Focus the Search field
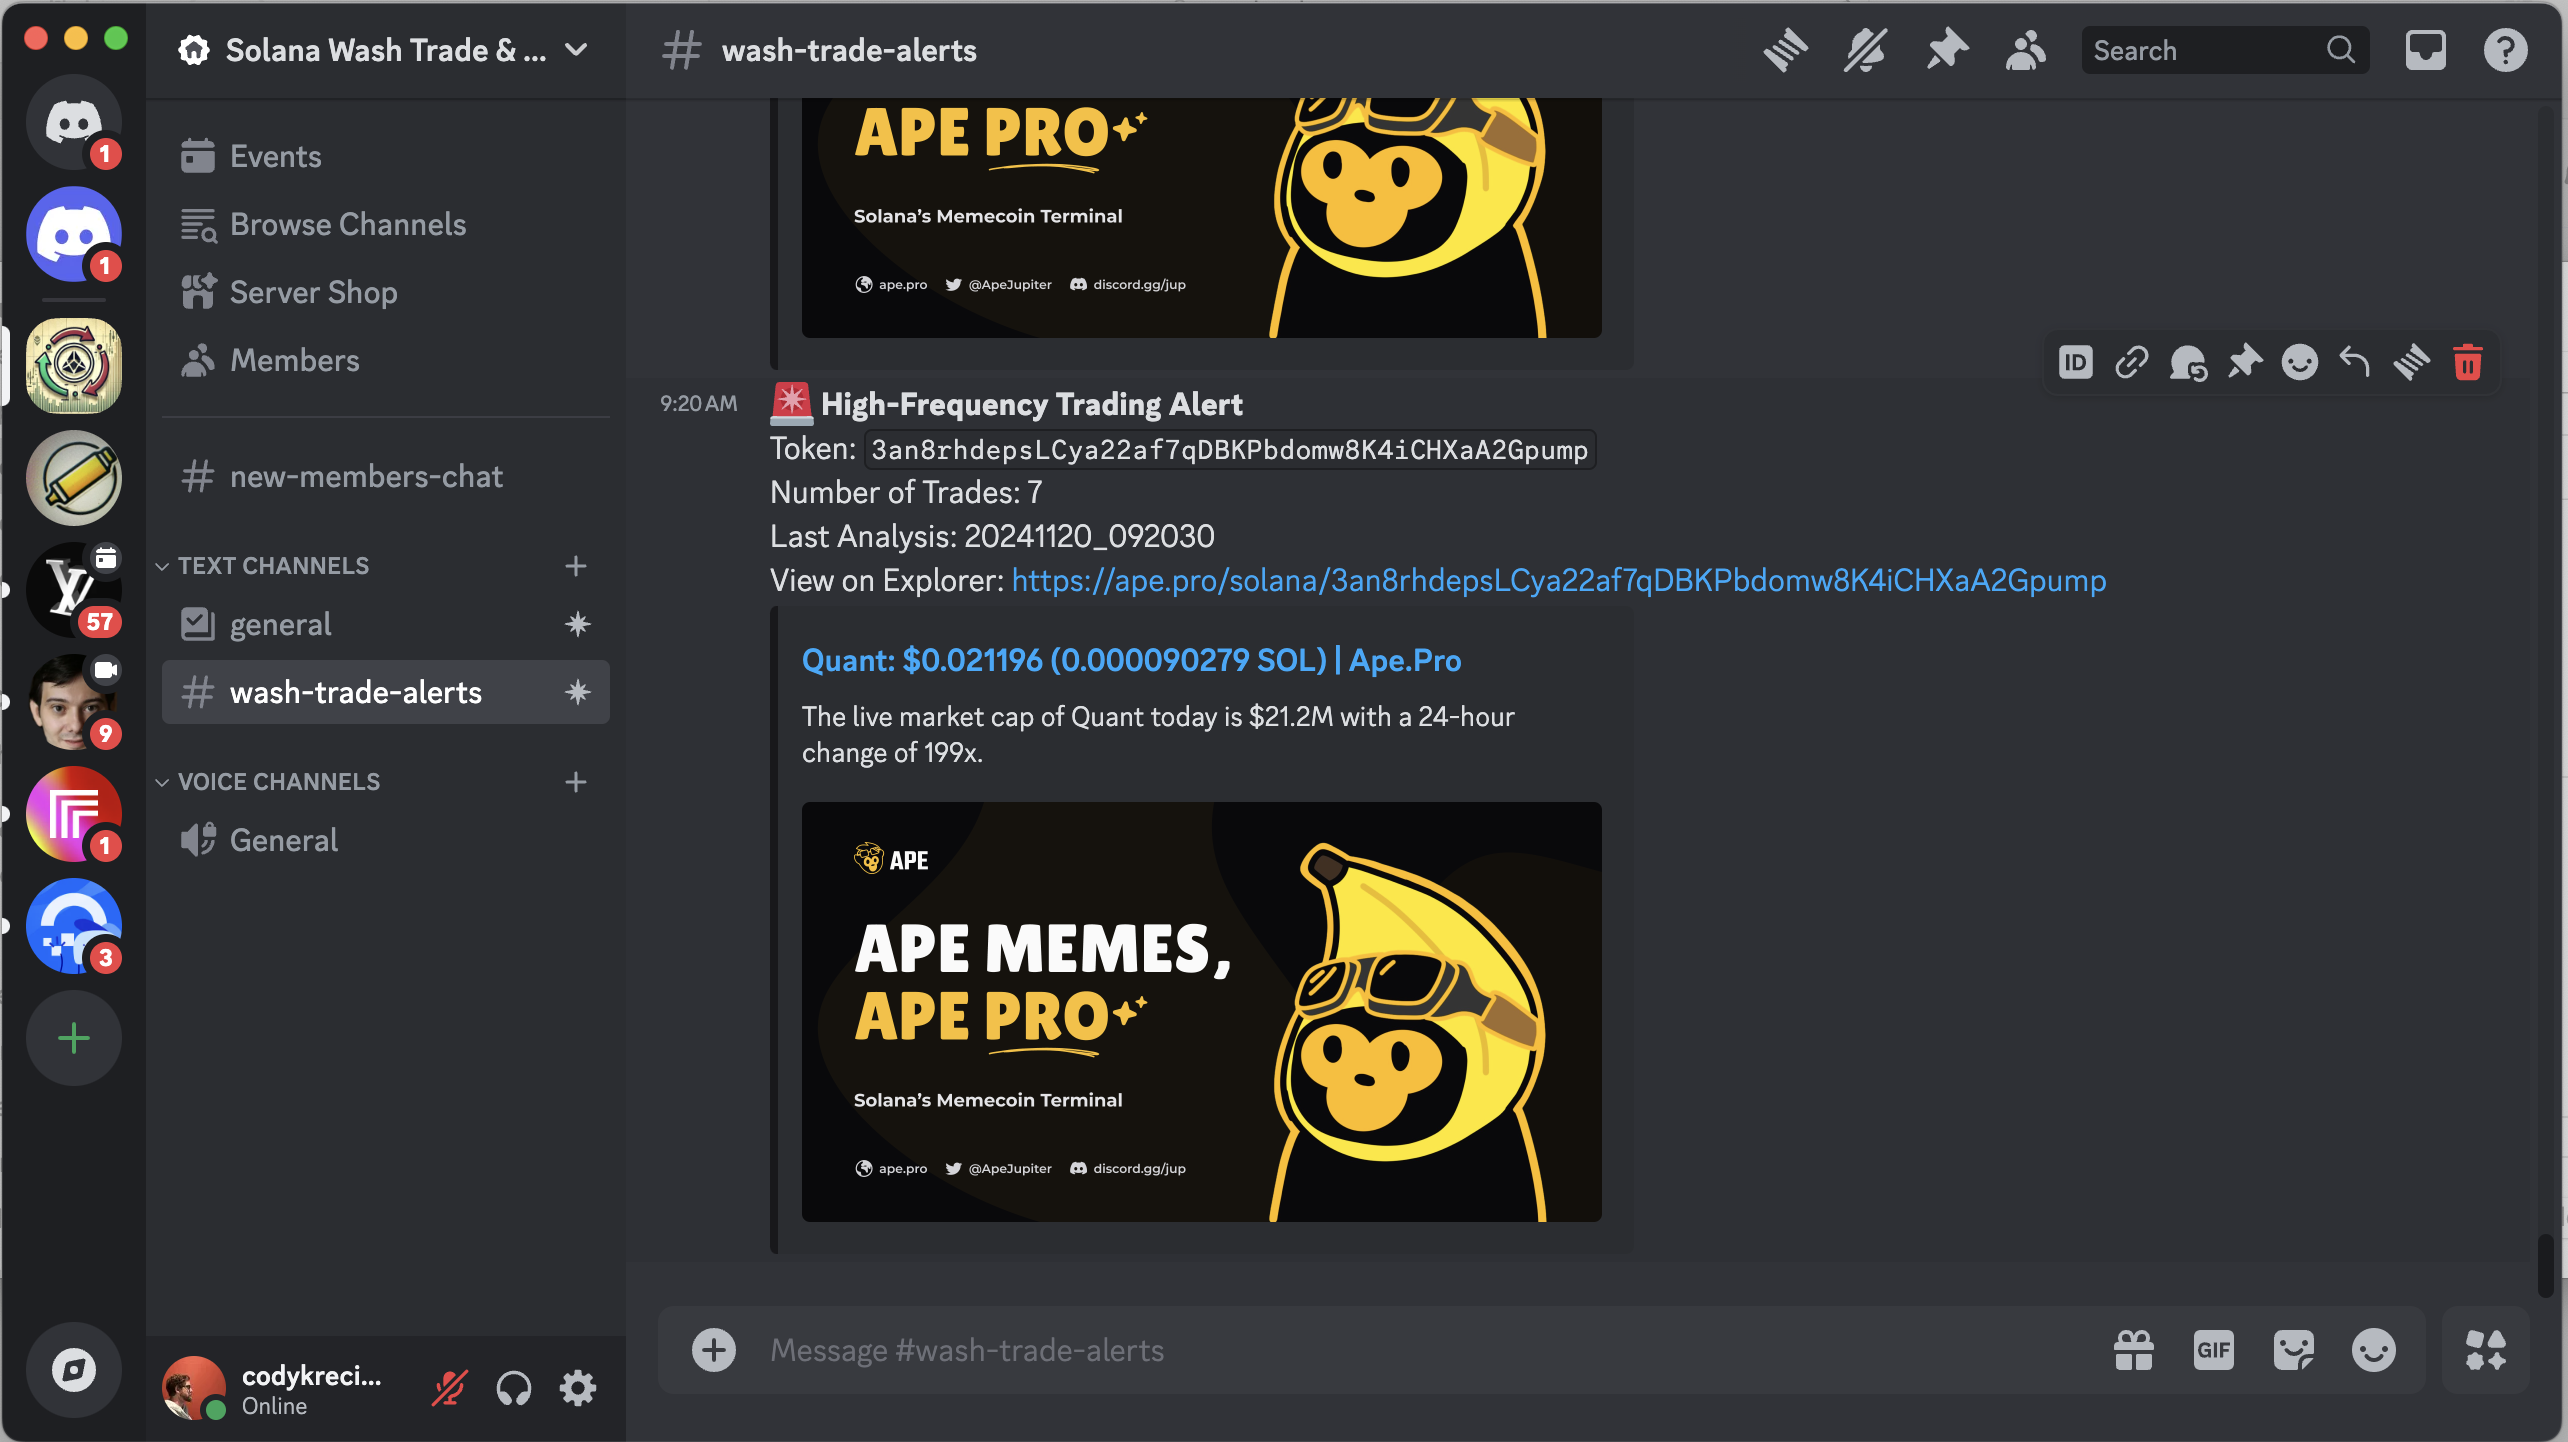Screen dimensions: 2568x1442 2226,50
